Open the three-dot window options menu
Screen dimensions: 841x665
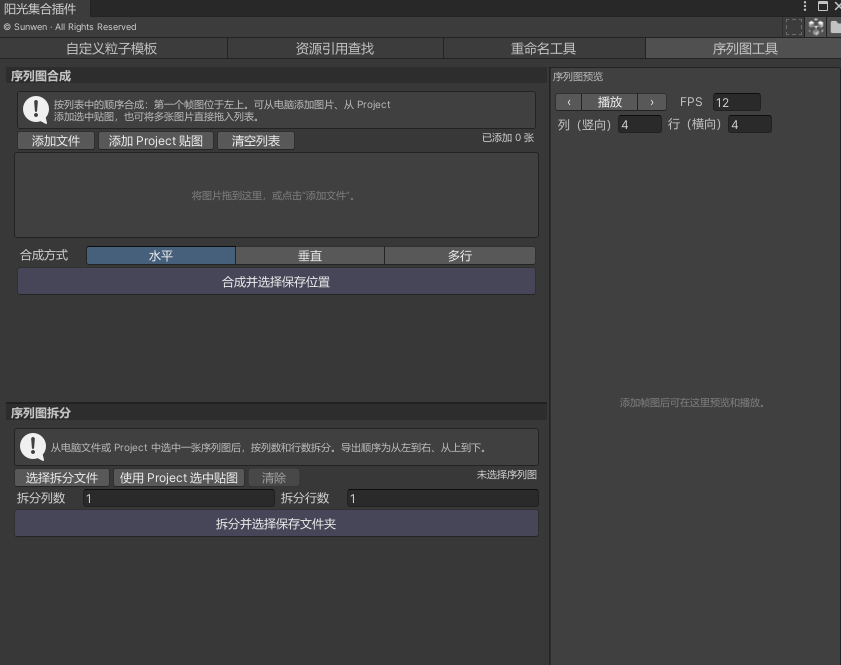tap(805, 6)
